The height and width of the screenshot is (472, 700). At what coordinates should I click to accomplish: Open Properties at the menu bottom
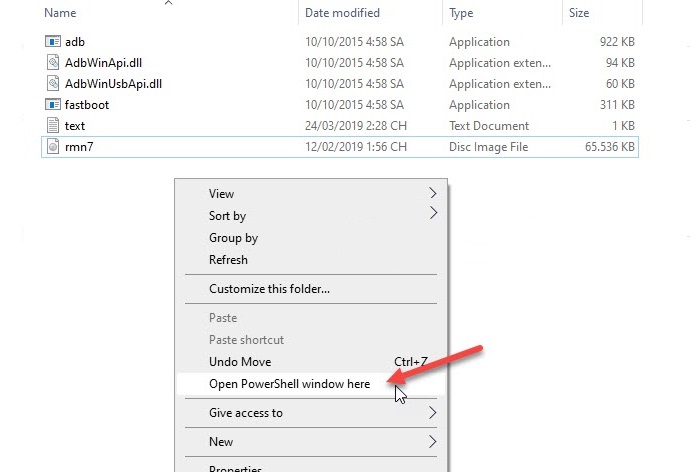(x=235, y=467)
